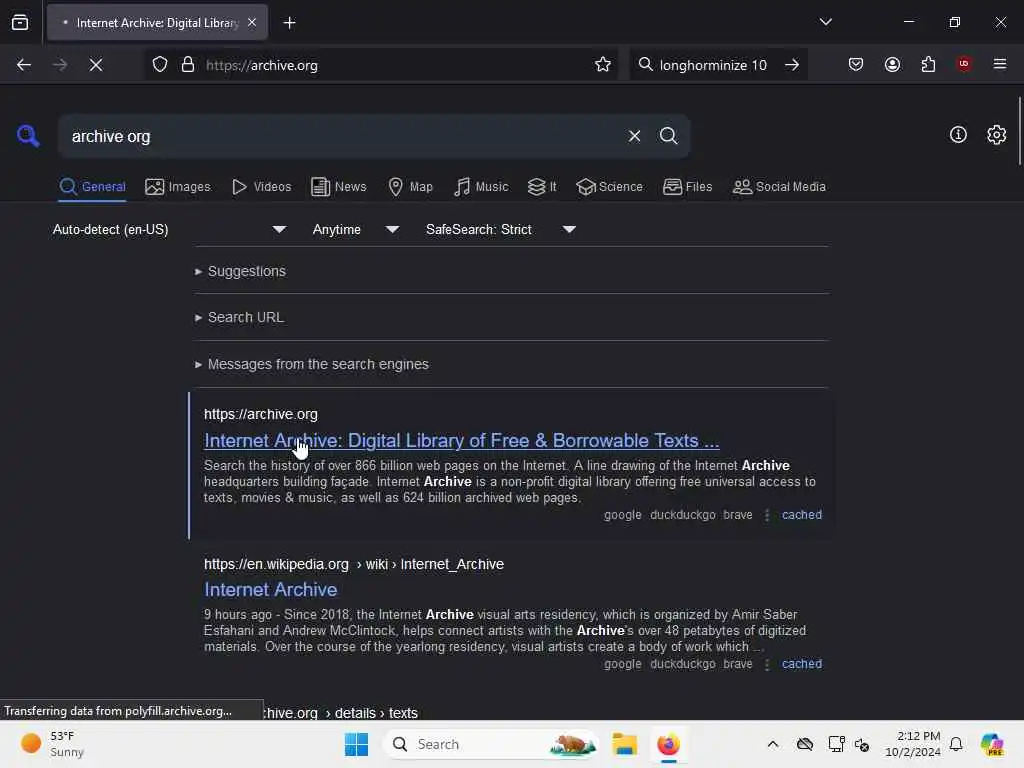1024x768 pixels.
Task: Open the preferences gear icon
Action: click(996, 135)
